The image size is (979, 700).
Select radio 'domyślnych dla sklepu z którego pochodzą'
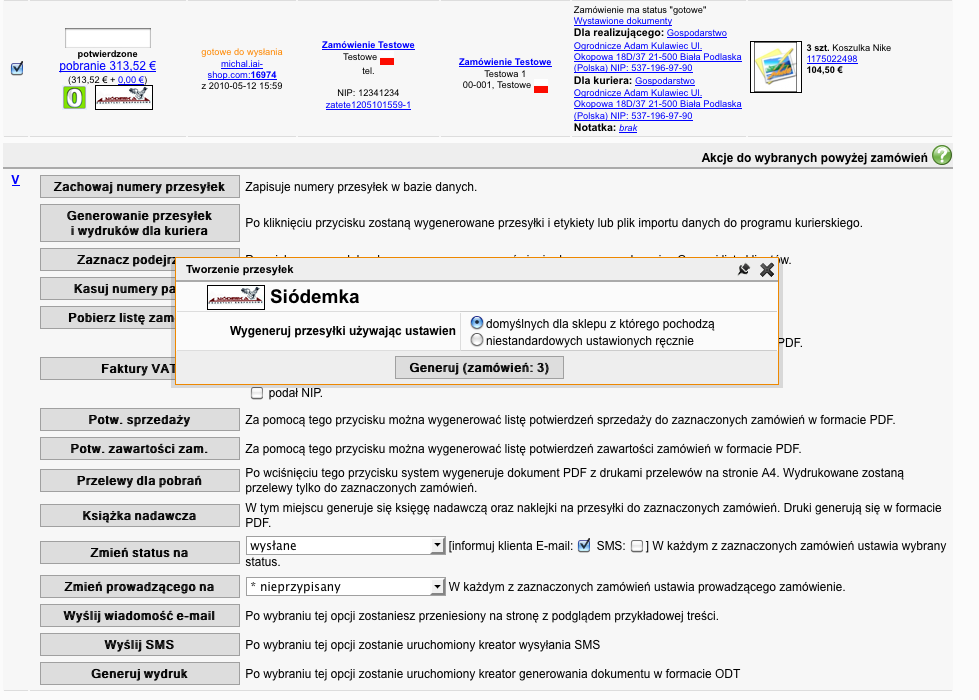click(x=477, y=323)
